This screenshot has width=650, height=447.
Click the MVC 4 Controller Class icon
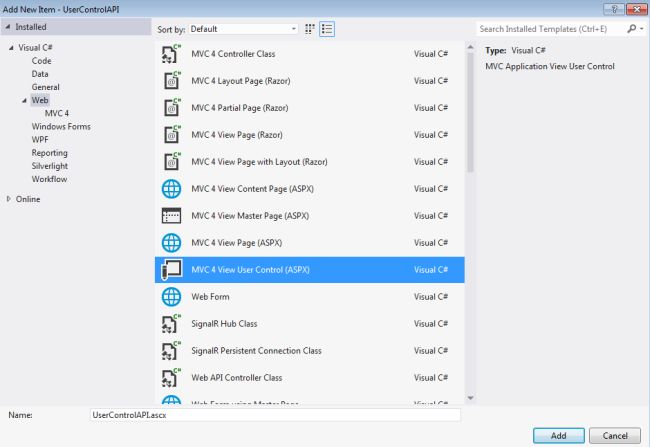171,54
